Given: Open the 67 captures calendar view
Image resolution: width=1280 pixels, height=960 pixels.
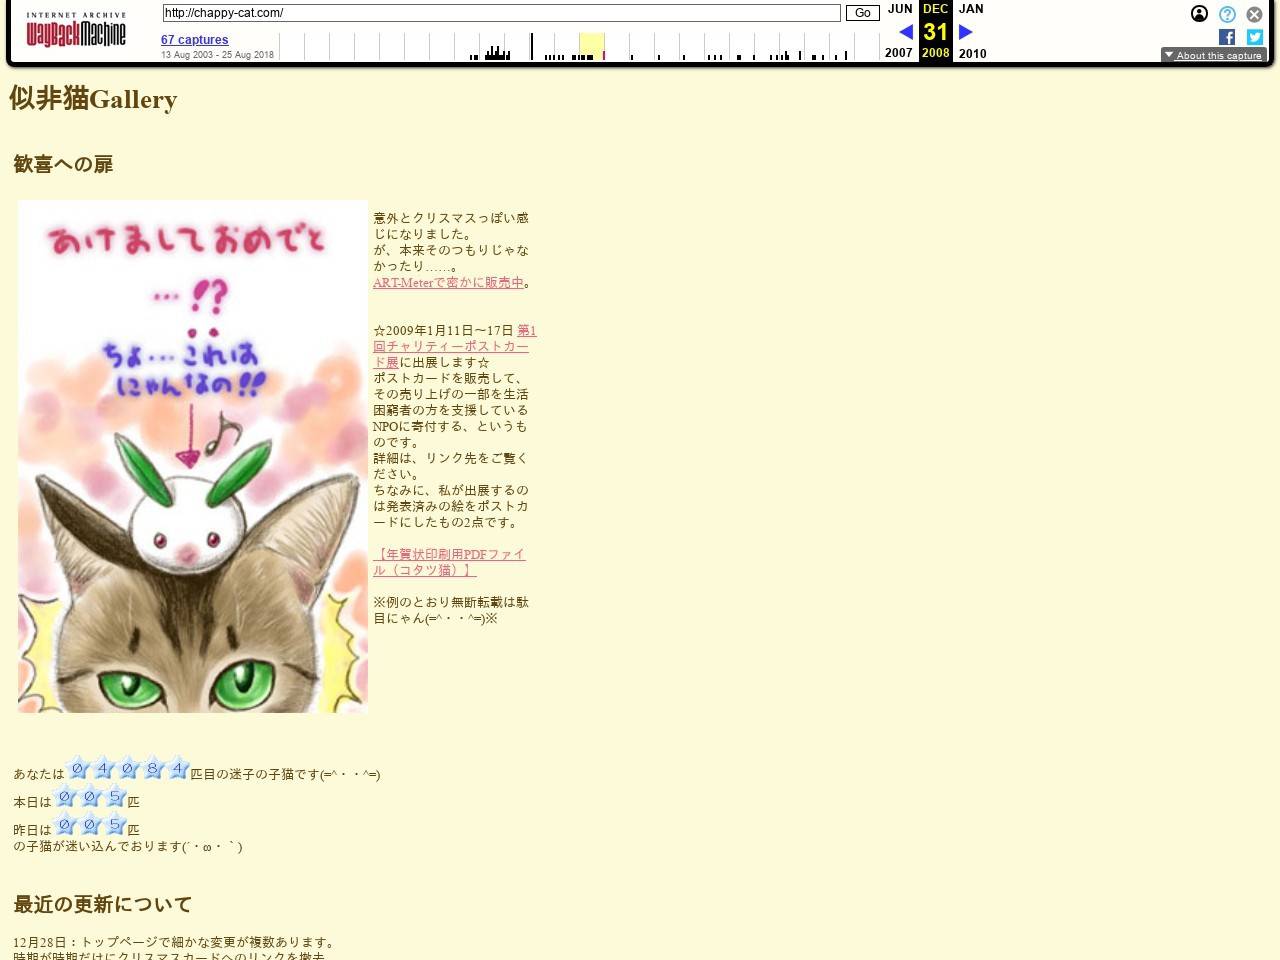Looking at the screenshot, I should (x=194, y=40).
